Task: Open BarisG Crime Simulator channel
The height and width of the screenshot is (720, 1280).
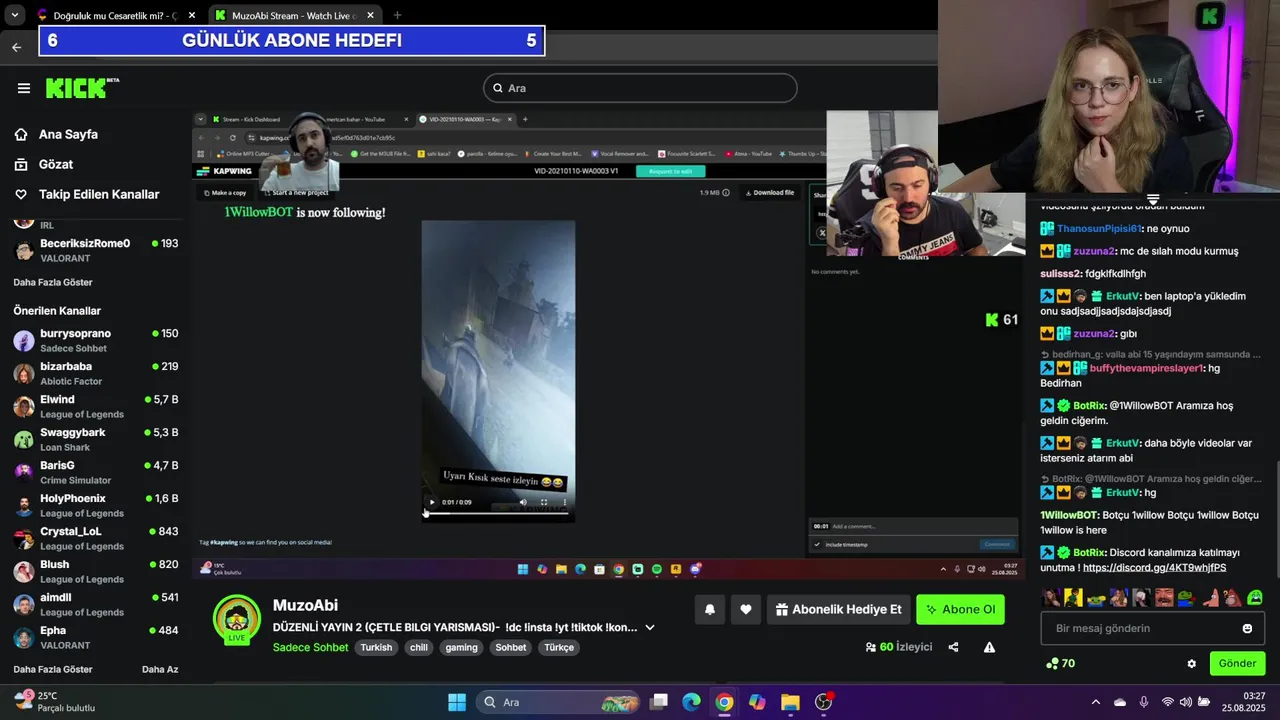Action: [x=95, y=472]
